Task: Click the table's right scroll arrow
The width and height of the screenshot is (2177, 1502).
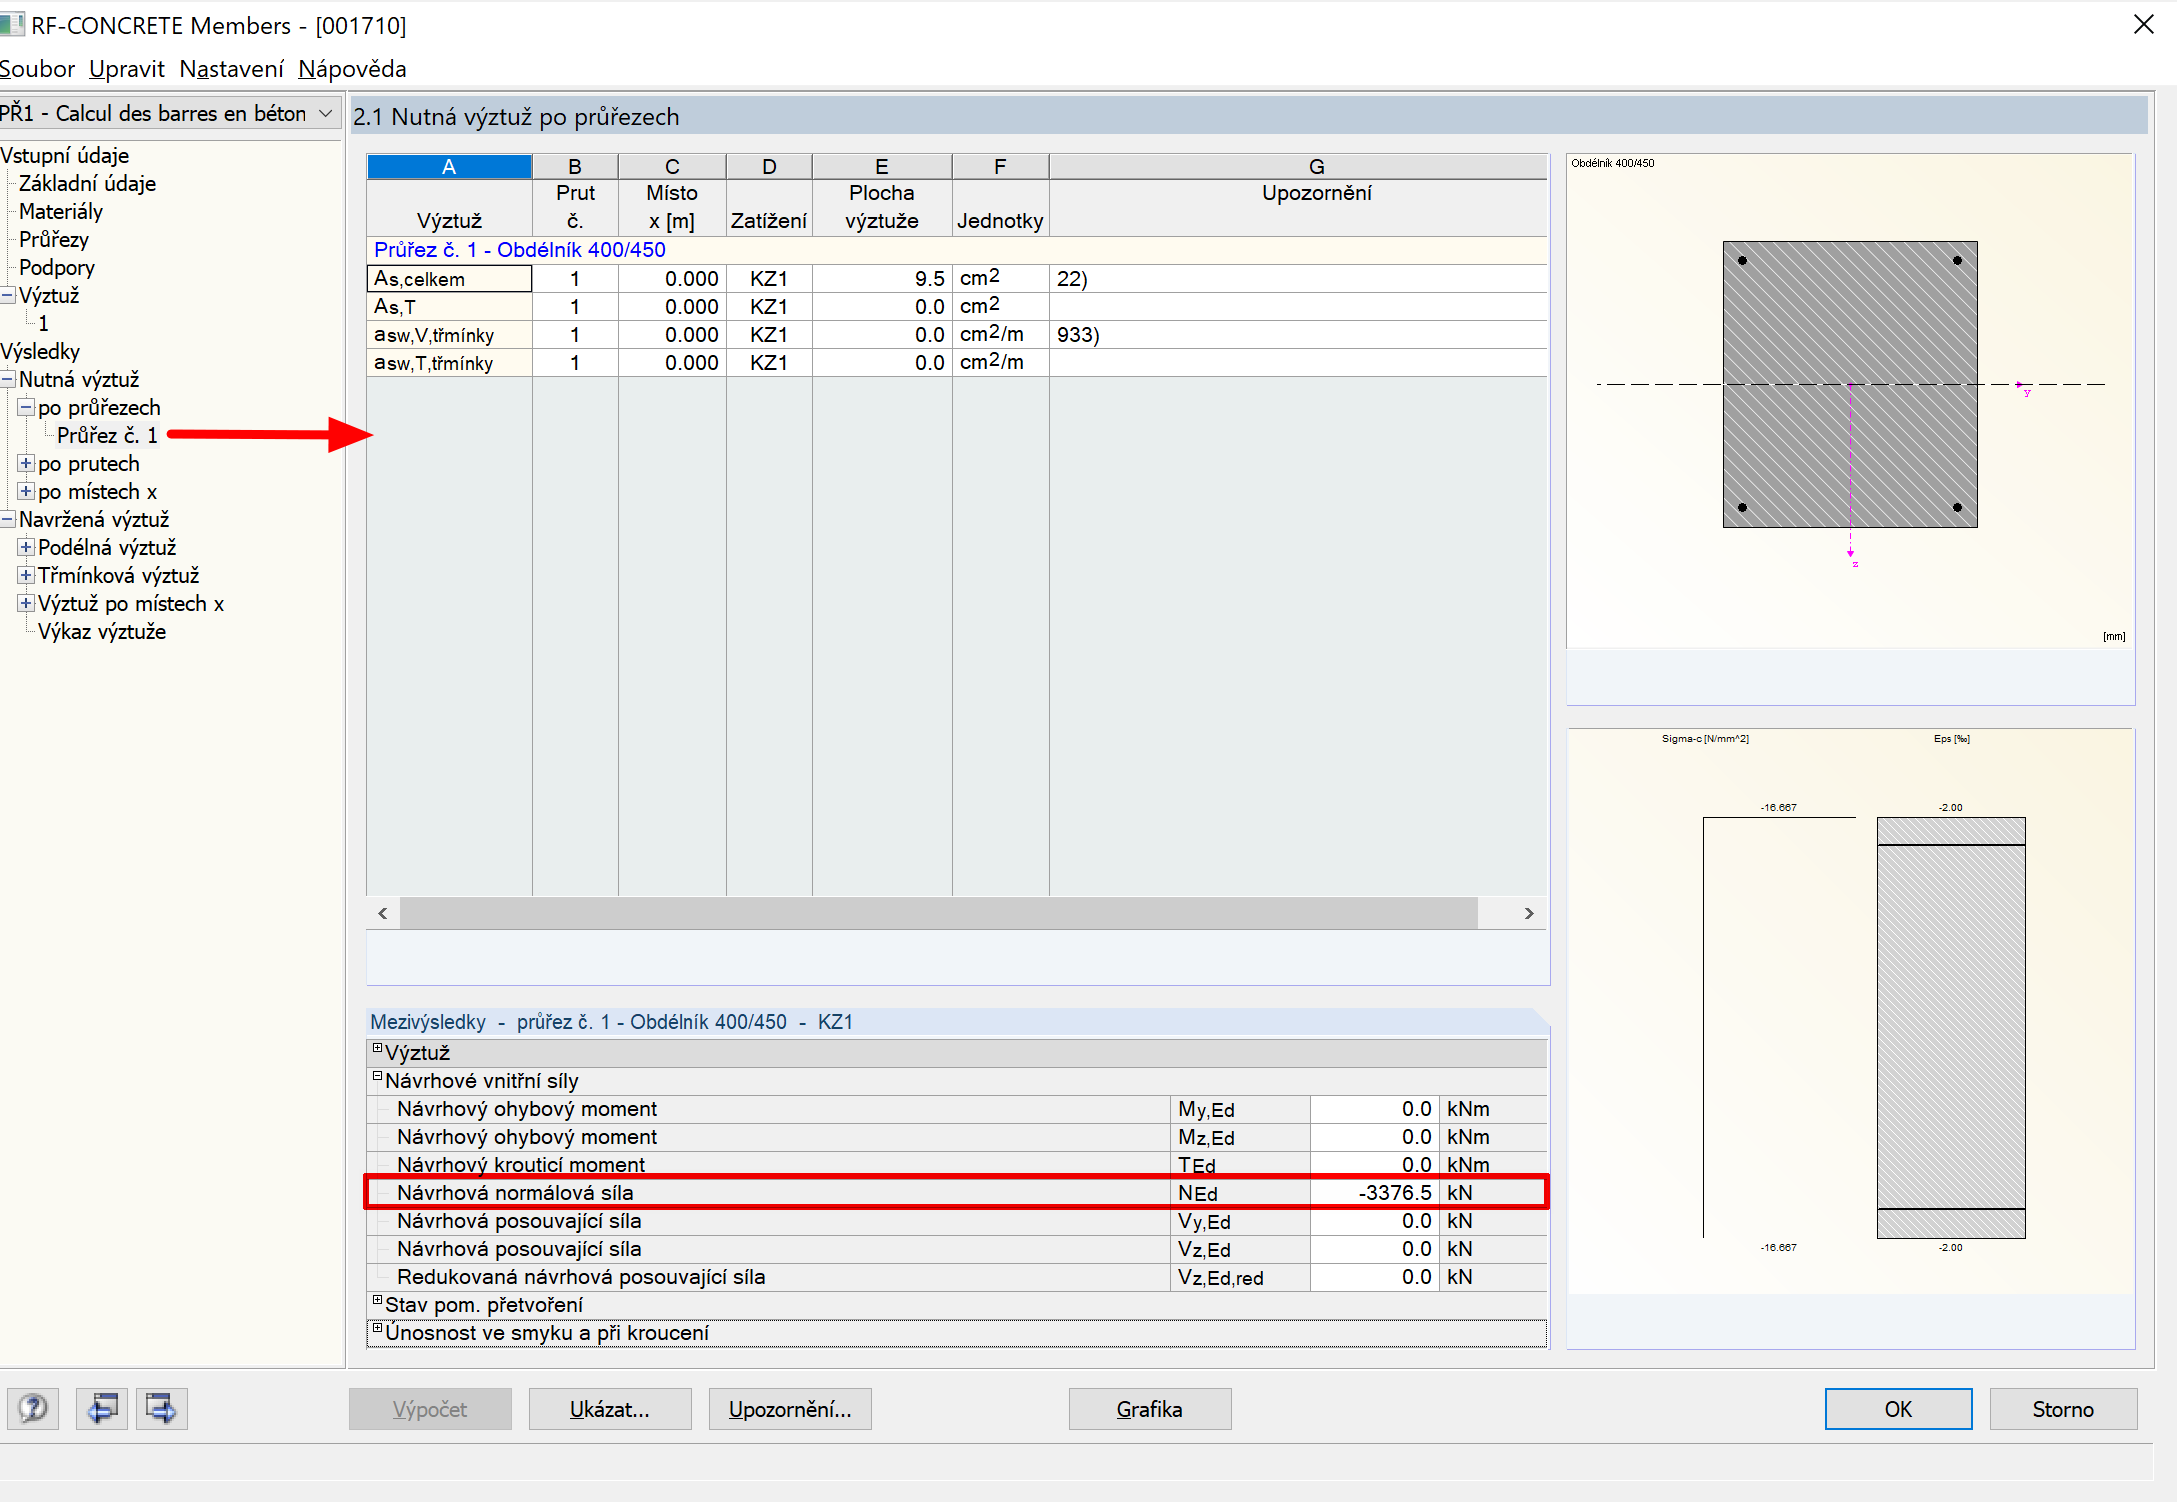Action: 1528,913
